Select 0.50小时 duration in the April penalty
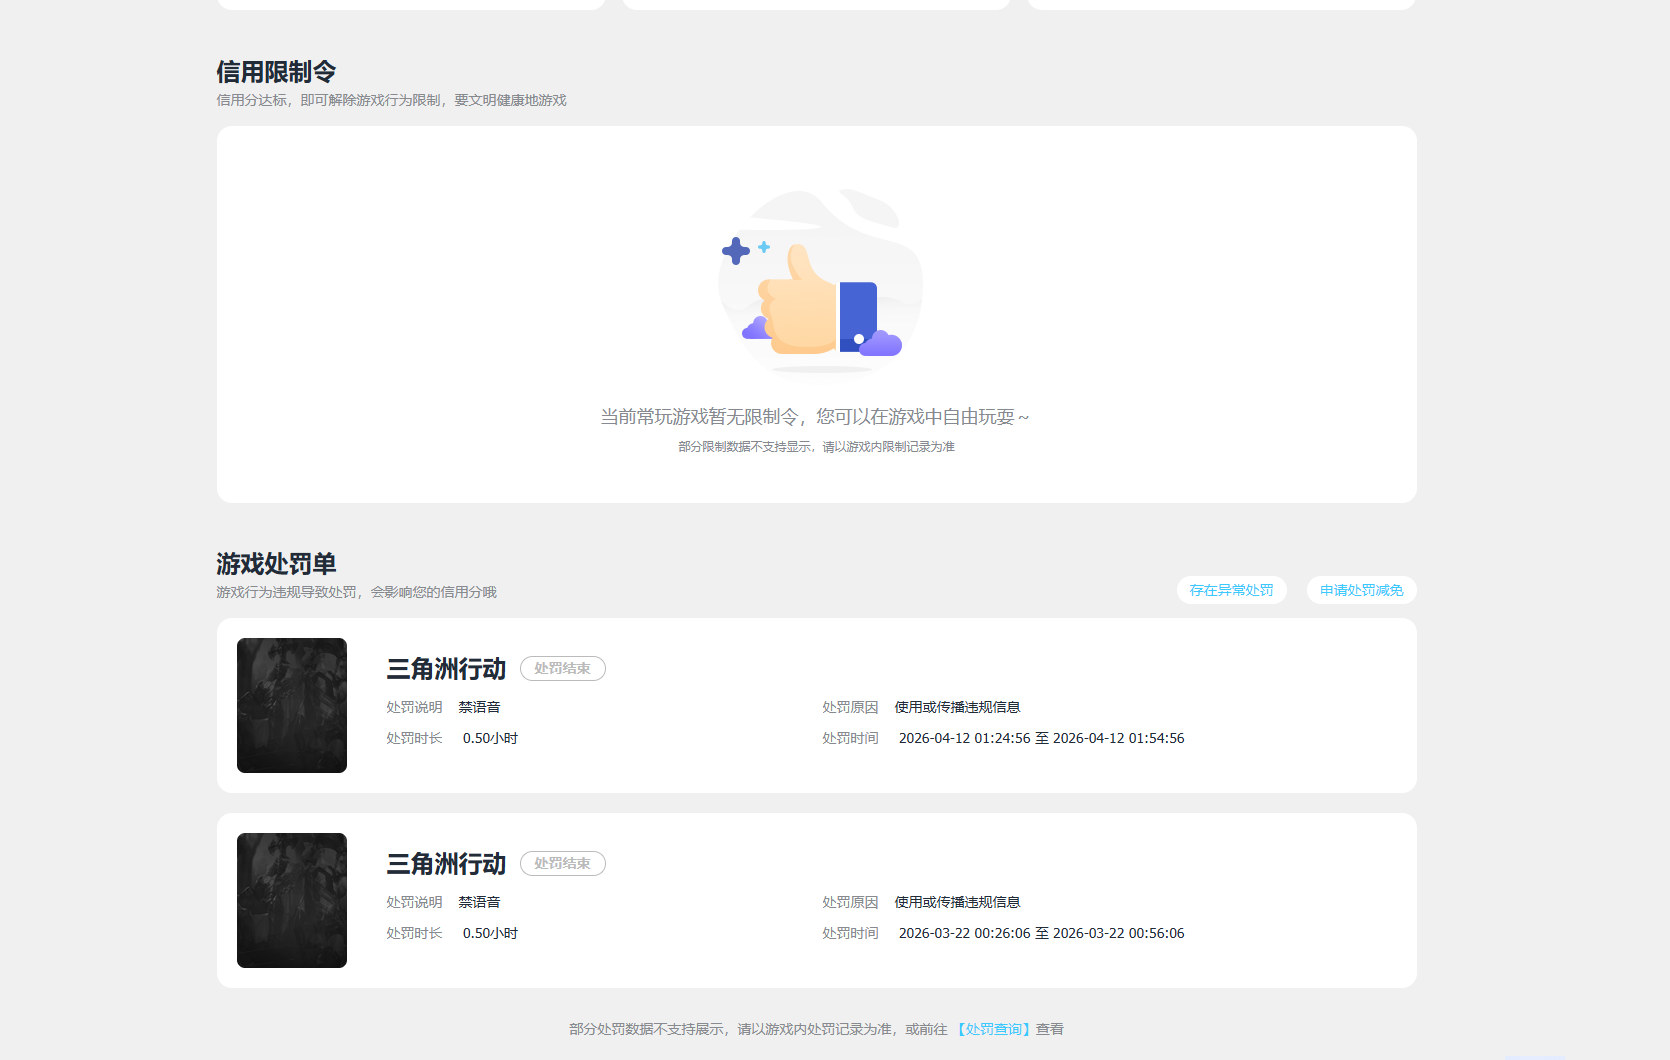This screenshot has width=1670, height=1060. 490,738
